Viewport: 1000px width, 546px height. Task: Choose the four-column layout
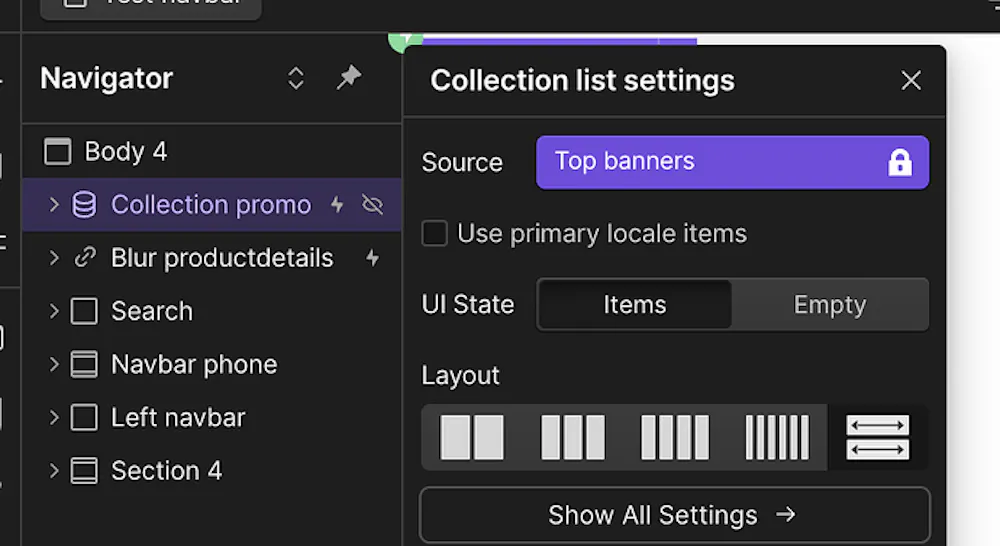pyautogui.click(x=675, y=438)
